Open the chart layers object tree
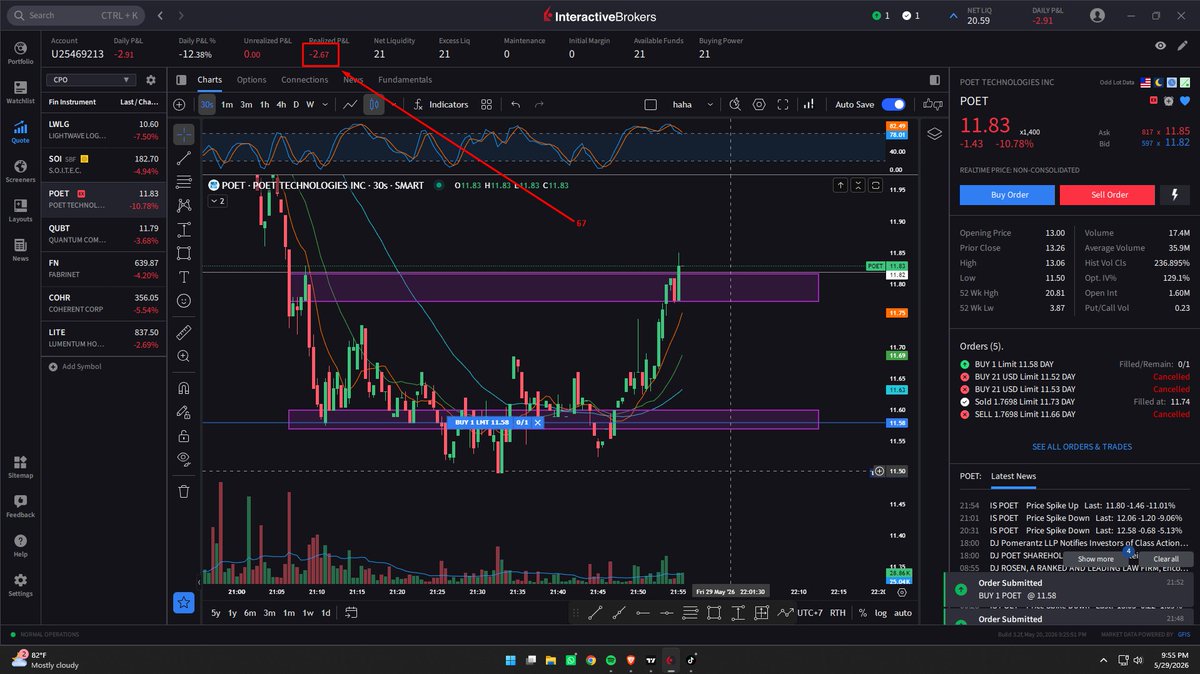 (x=934, y=133)
